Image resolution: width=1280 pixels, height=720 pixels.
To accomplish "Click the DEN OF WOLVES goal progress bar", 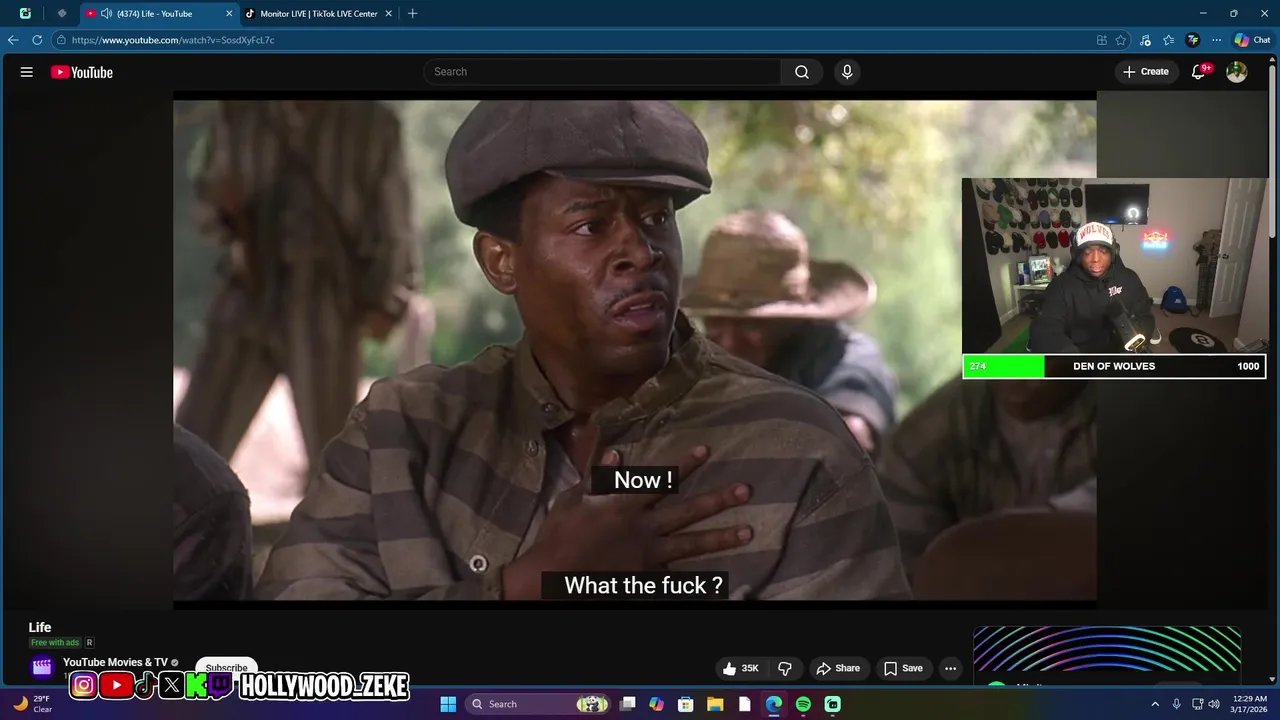I will [1114, 366].
